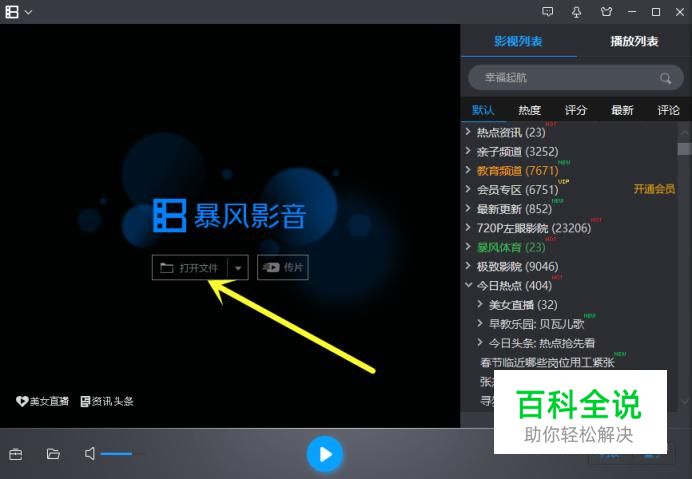Expand the 会员专区 (6751) category

(x=468, y=189)
